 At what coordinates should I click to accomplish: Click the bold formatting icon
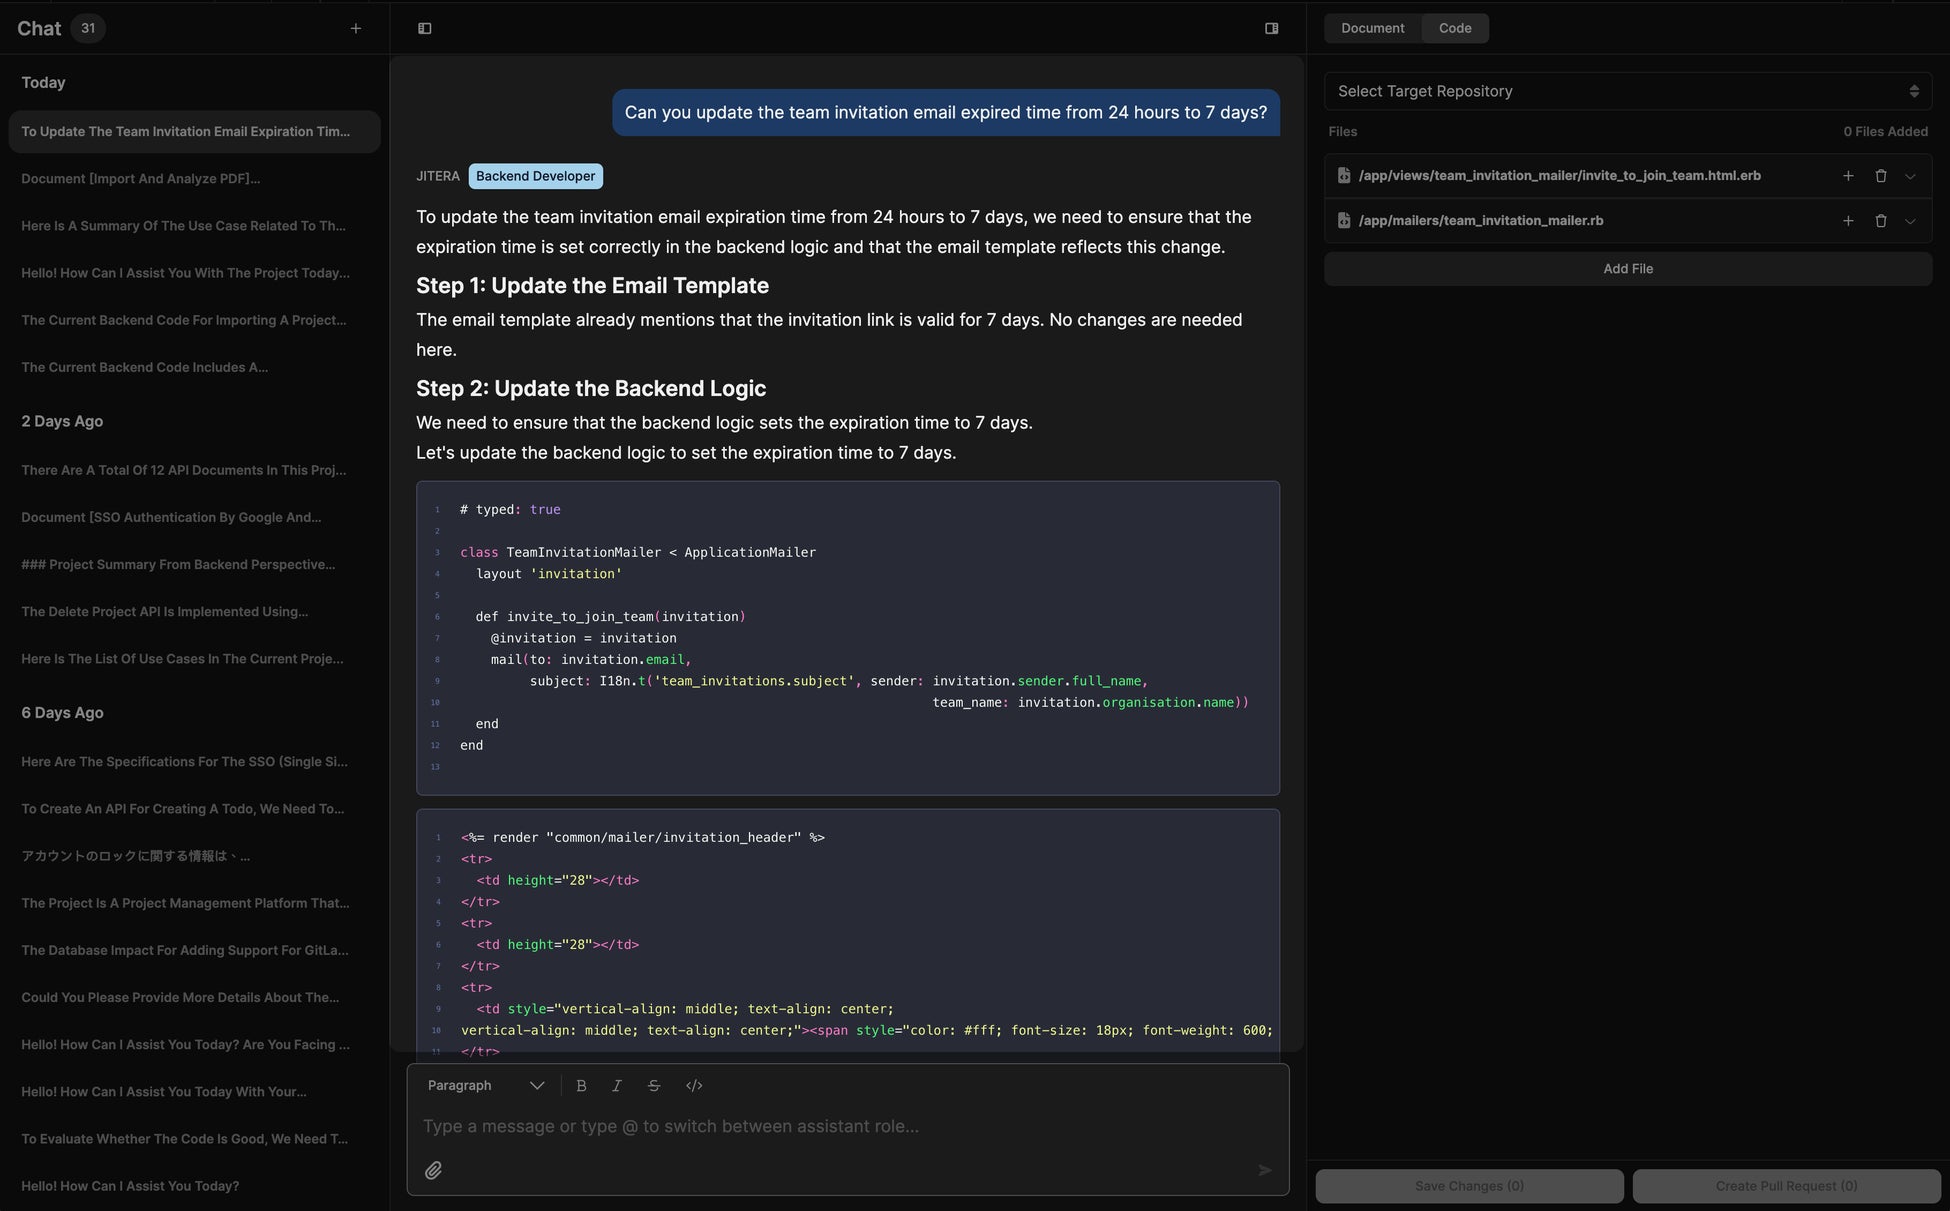[581, 1086]
